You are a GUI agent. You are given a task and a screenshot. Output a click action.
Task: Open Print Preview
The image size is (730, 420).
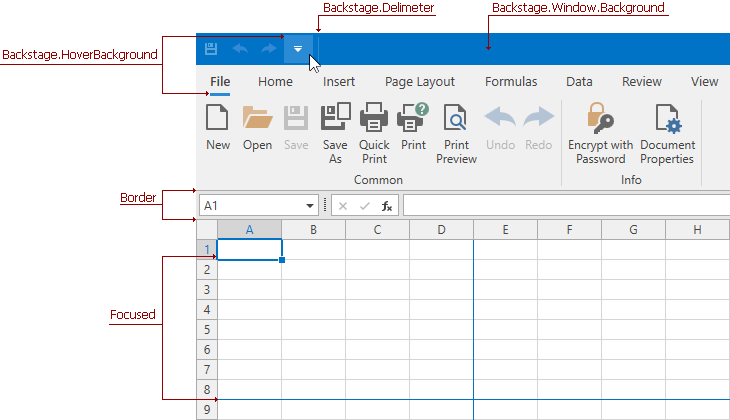(x=456, y=134)
